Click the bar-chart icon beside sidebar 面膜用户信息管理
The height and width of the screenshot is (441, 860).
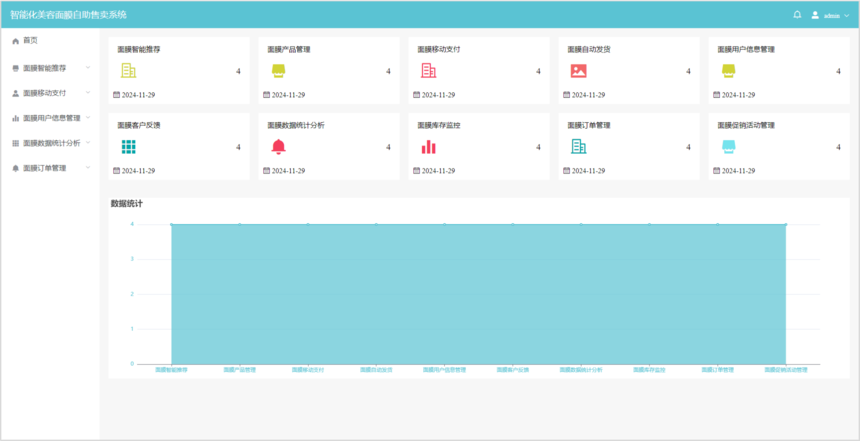pyautogui.click(x=15, y=118)
